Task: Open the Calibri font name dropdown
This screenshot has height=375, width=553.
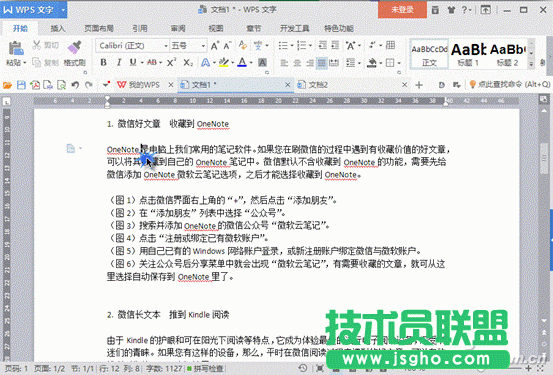Action: (166, 46)
